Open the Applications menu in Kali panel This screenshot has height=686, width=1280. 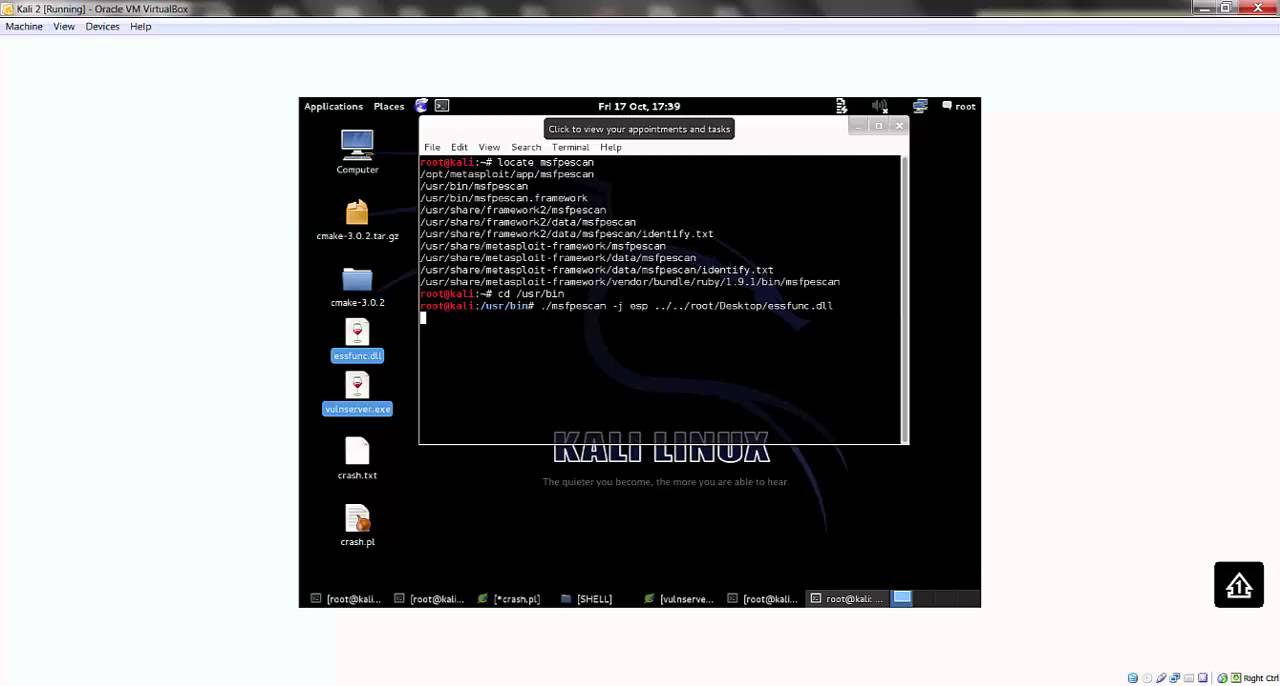pyautogui.click(x=333, y=106)
